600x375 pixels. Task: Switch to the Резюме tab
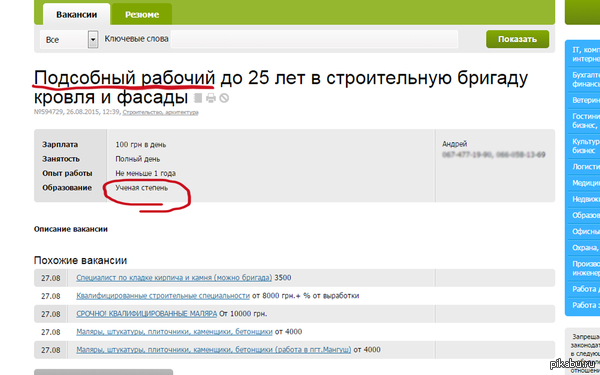(x=142, y=15)
